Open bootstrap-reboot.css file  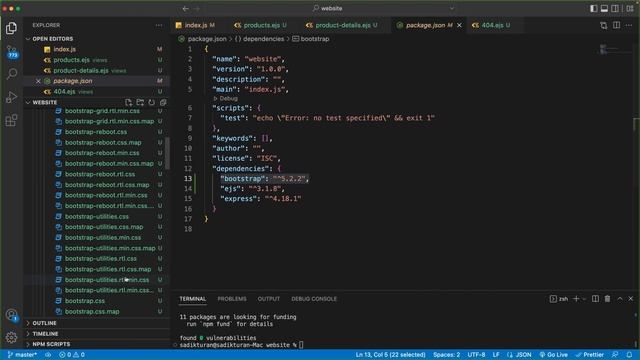coord(96,132)
